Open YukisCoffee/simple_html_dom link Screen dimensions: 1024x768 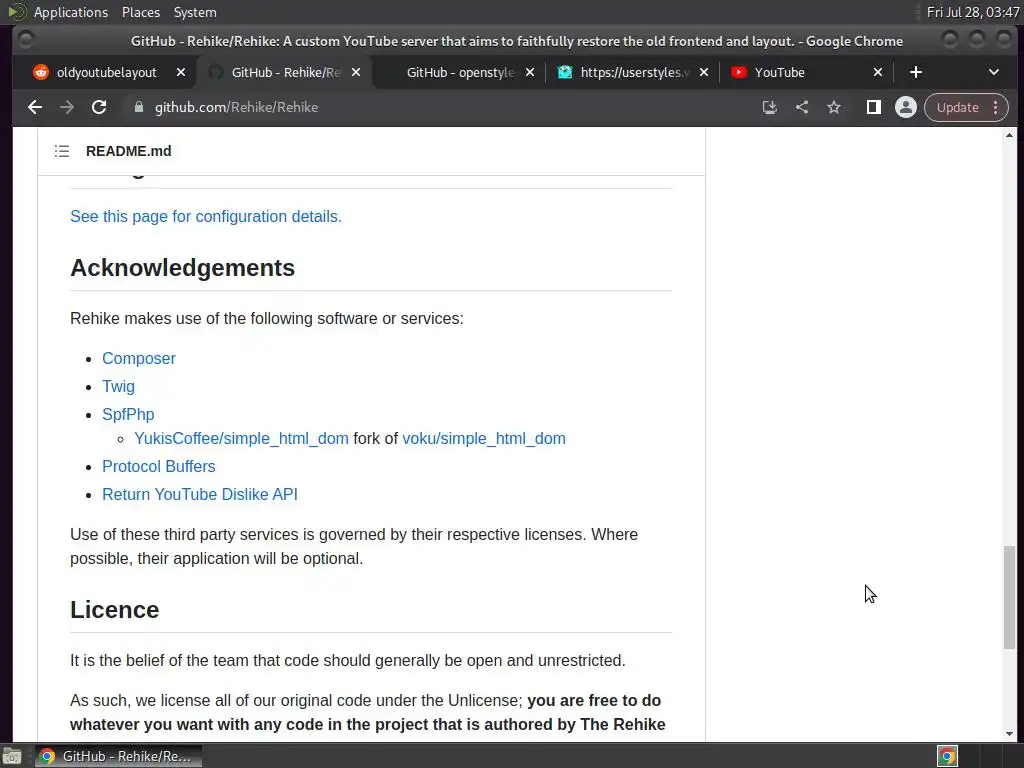click(241, 438)
